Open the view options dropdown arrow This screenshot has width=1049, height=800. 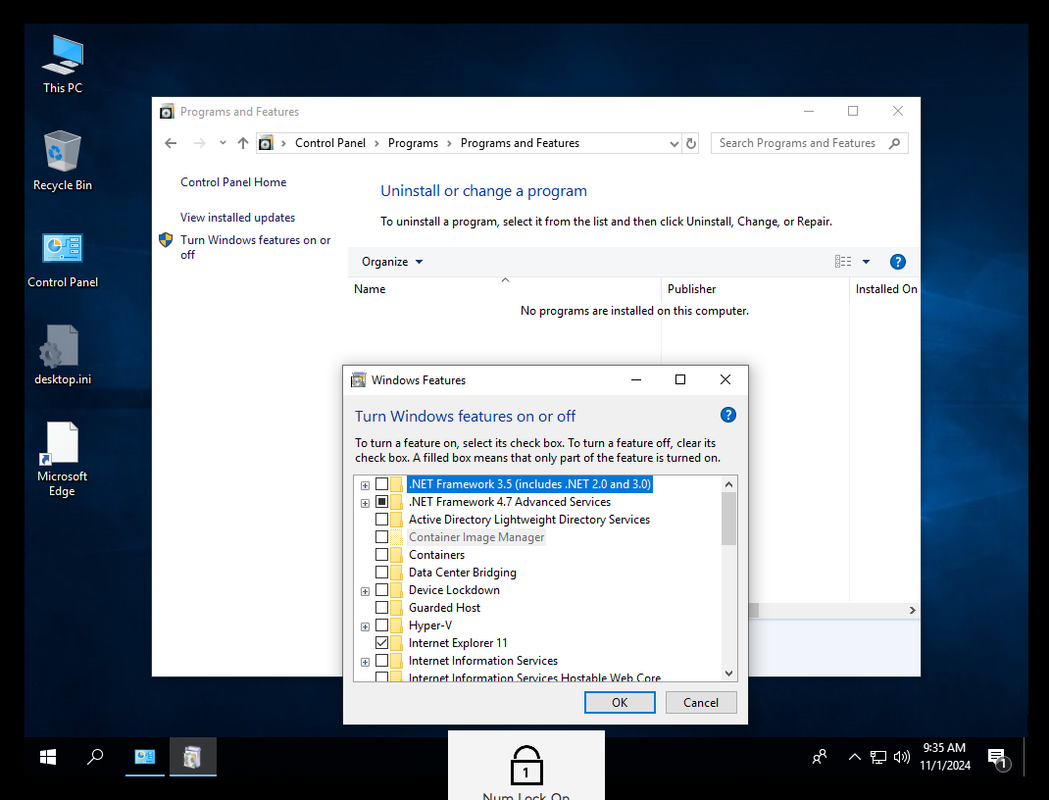[x=866, y=262]
